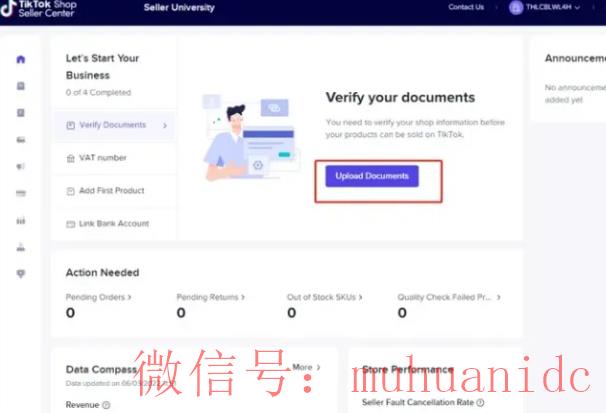This screenshot has width=606, height=413.
Task: Click the icon next to VAT number
Action: click(x=70, y=158)
